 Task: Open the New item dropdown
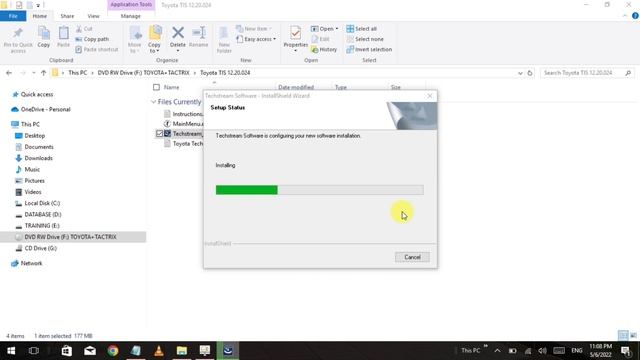tap(254, 29)
